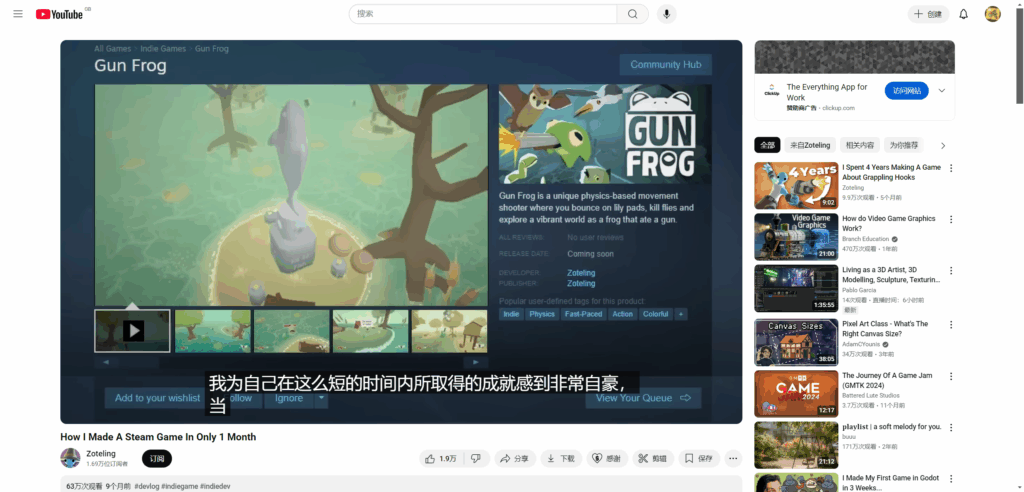Click the plus tag button in video
Image resolution: width=1024 pixels, height=492 pixels.
coord(681,314)
